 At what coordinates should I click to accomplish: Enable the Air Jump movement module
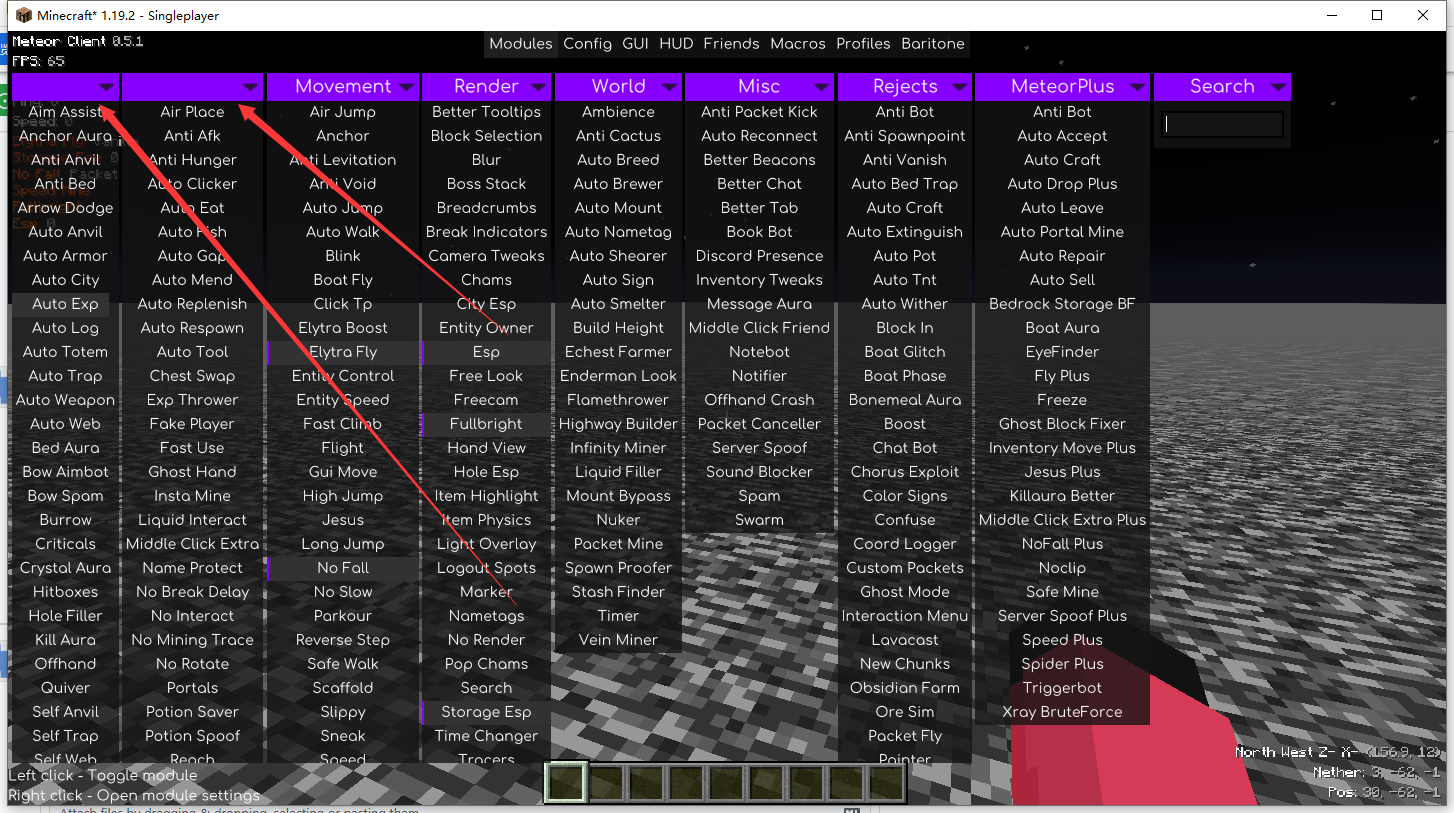tap(342, 111)
